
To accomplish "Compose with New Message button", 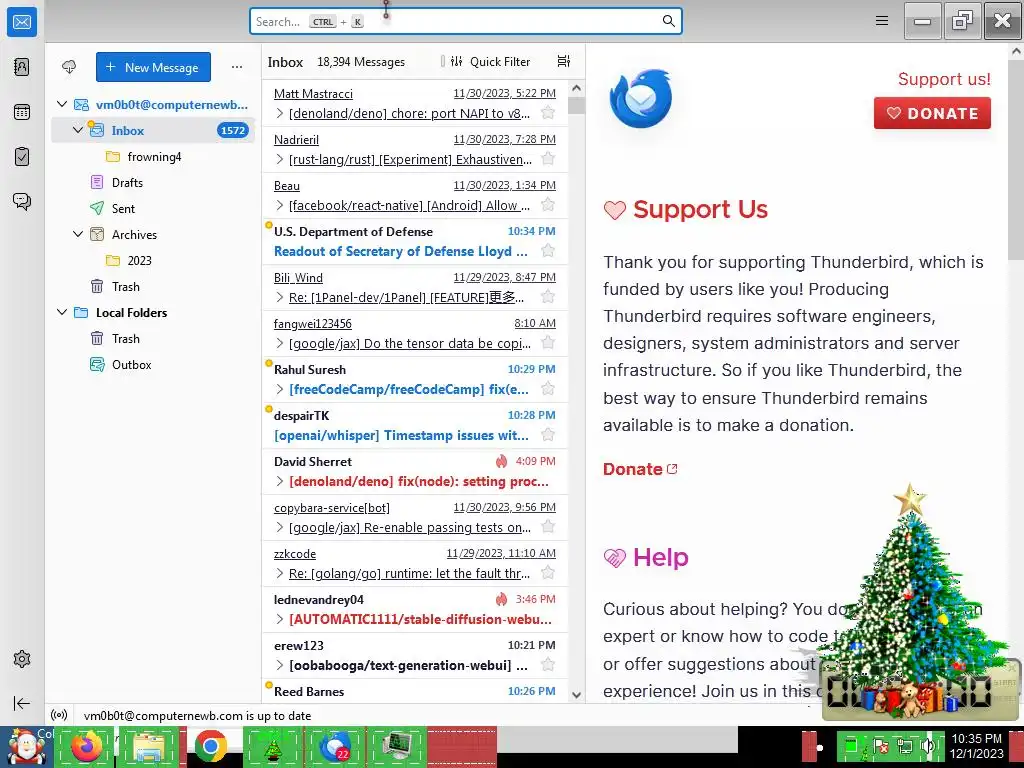I will pos(153,67).
